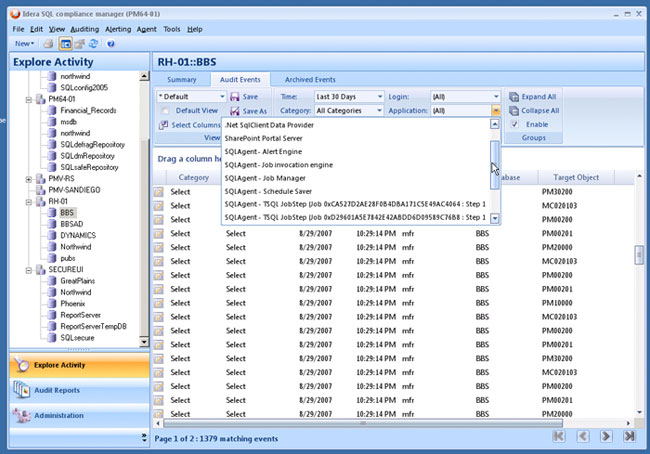Click the Category column header
The image size is (650, 454).
tap(194, 177)
